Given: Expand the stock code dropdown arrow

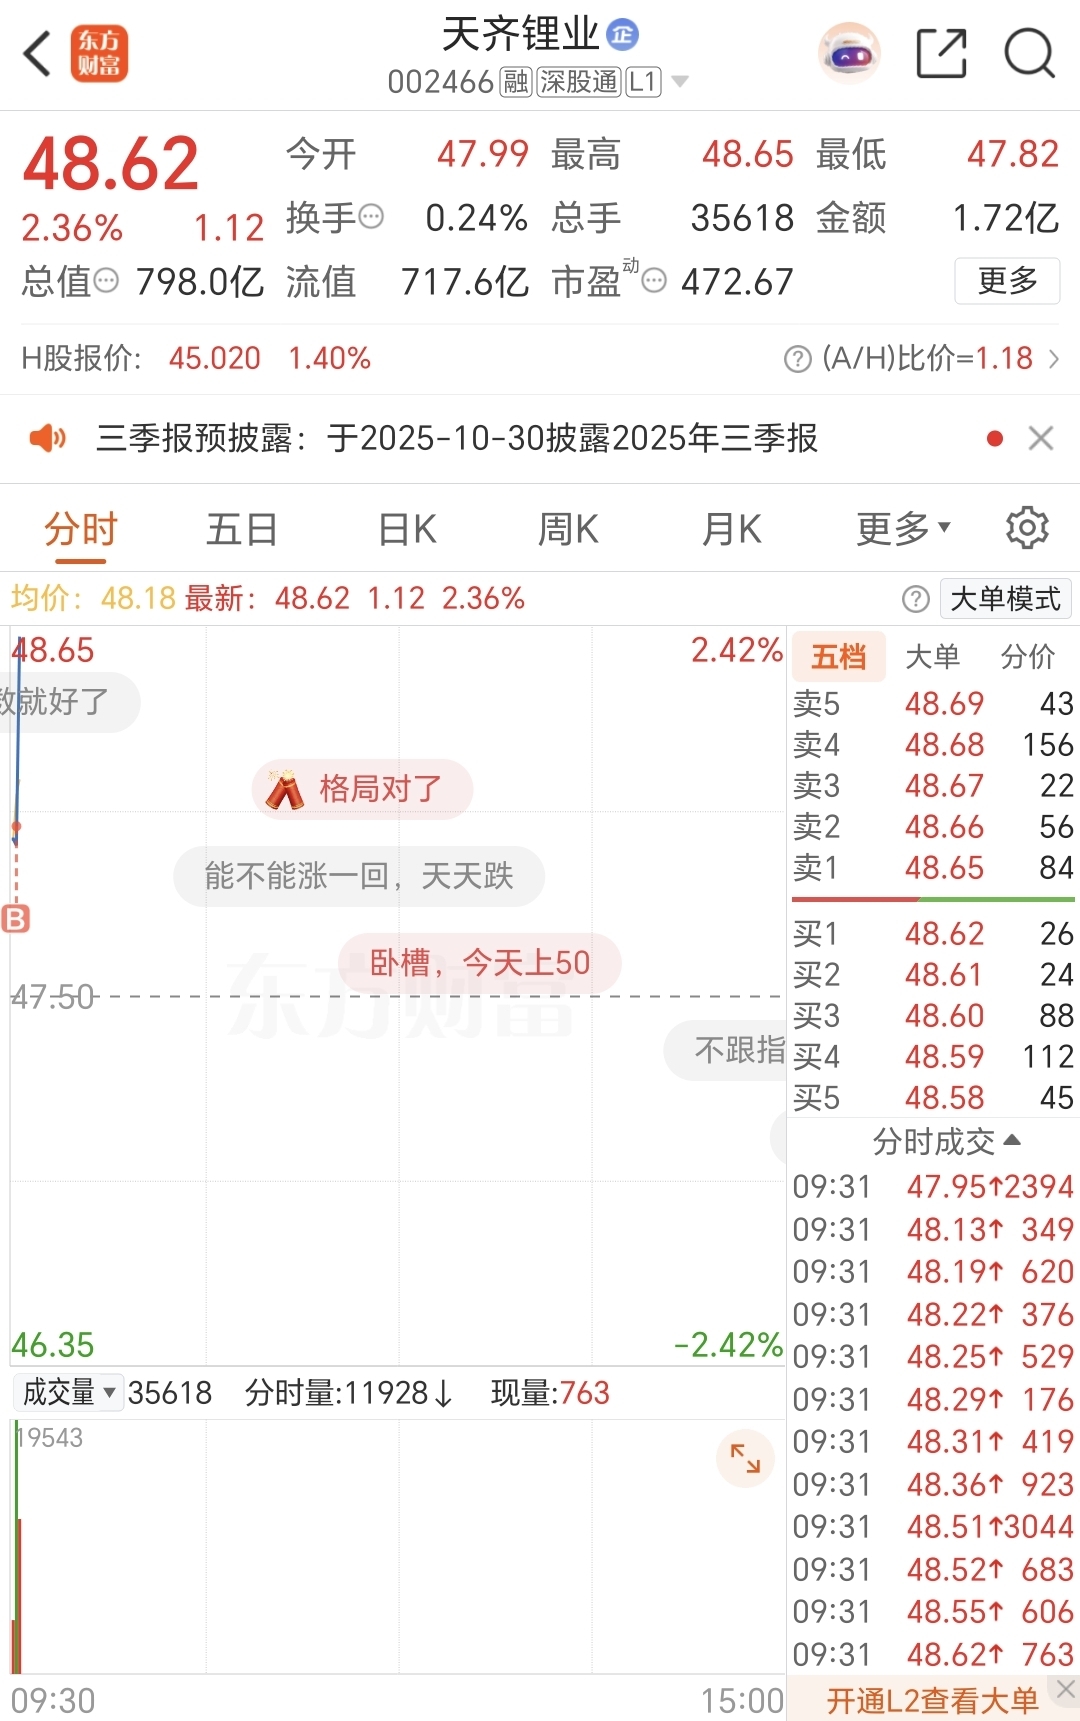Looking at the screenshot, I should 680,81.
